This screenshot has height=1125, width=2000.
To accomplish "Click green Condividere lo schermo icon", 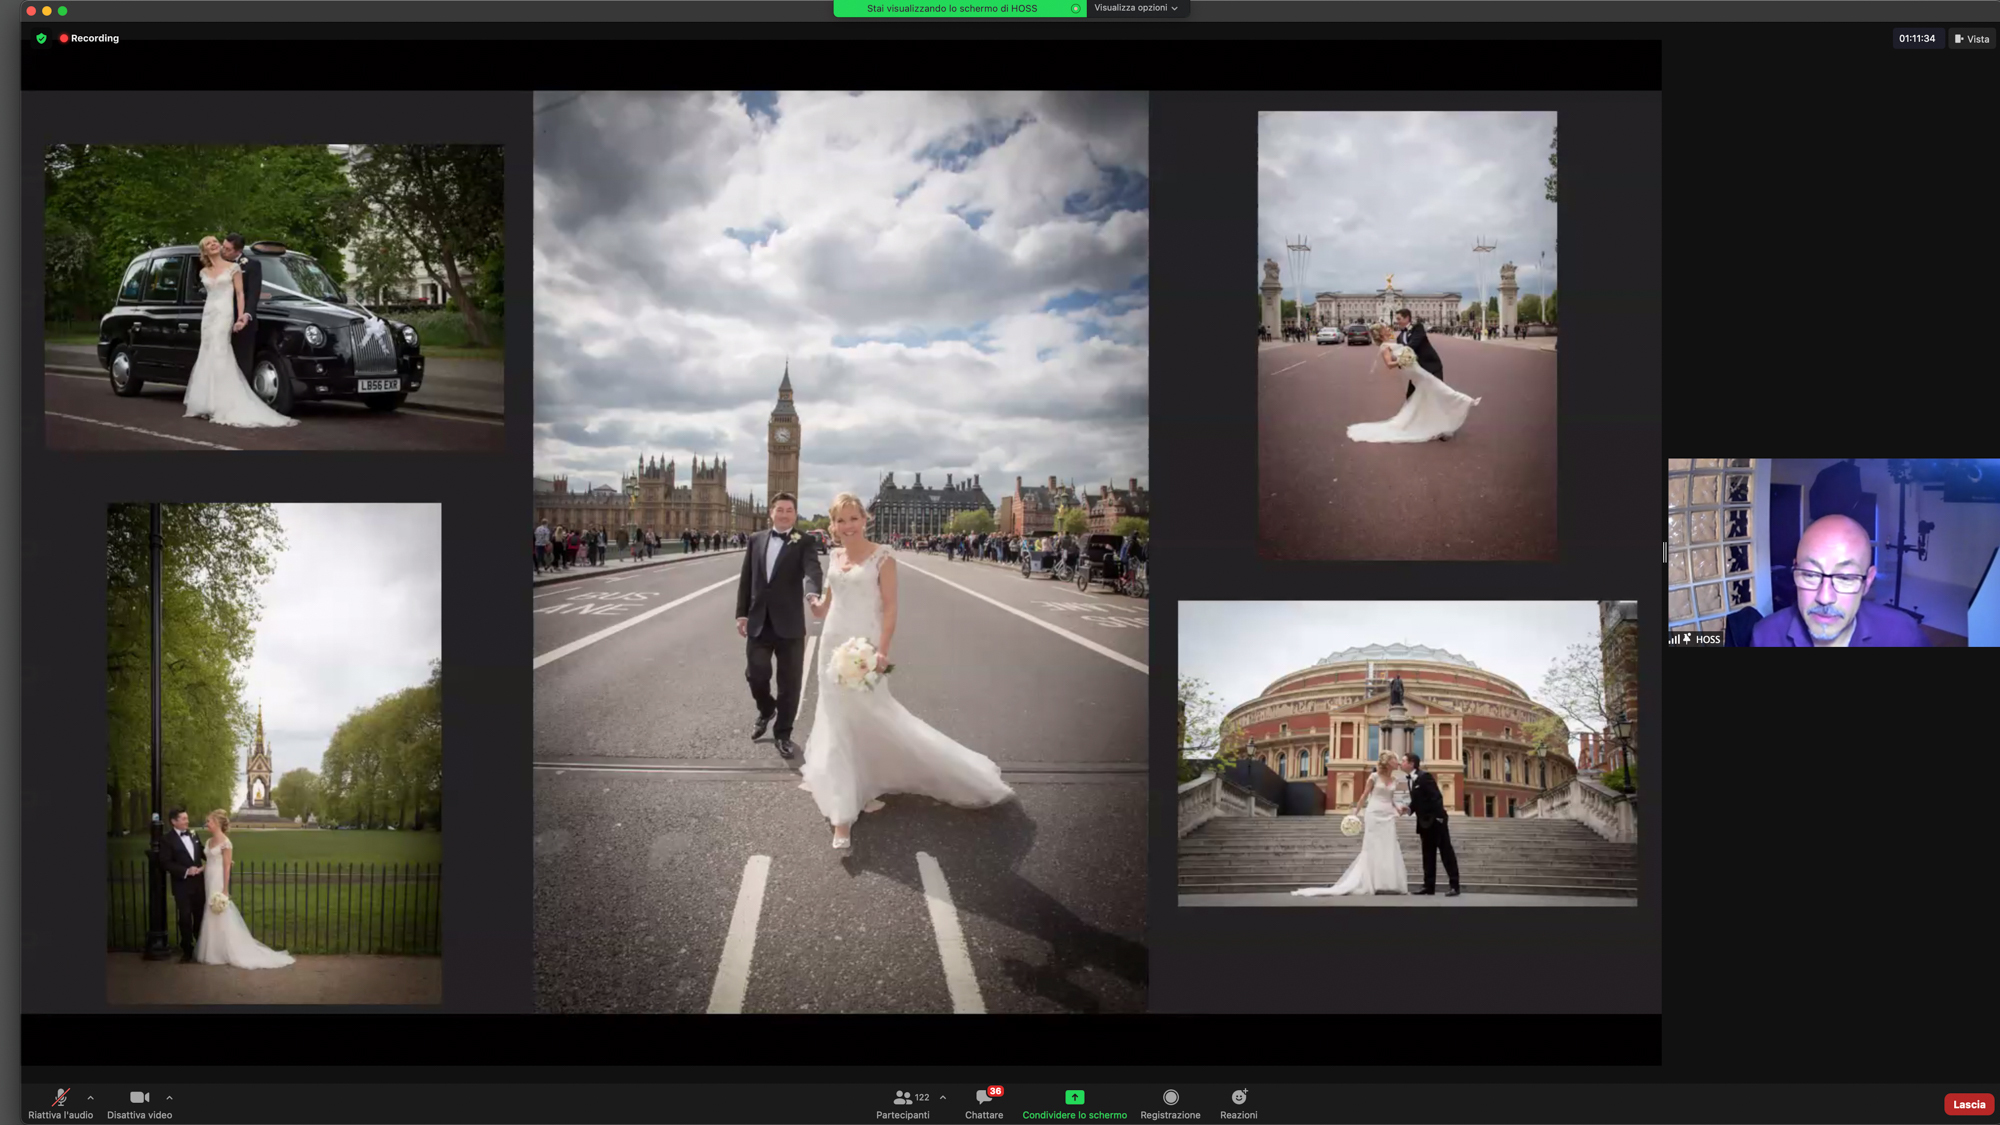I will (x=1074, y=1098).
